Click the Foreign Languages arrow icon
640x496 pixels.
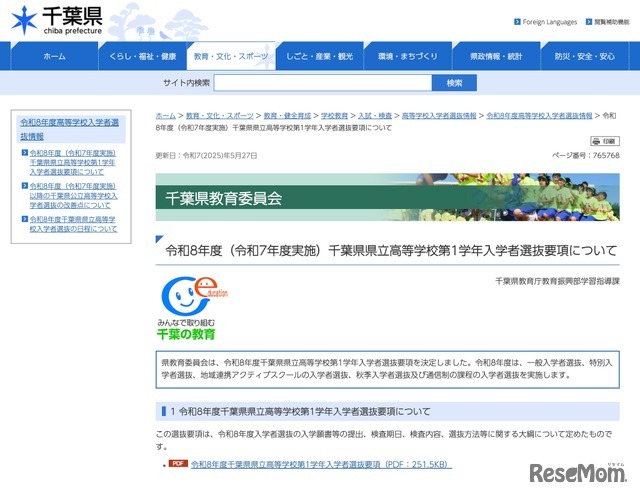tap(517, 22)
